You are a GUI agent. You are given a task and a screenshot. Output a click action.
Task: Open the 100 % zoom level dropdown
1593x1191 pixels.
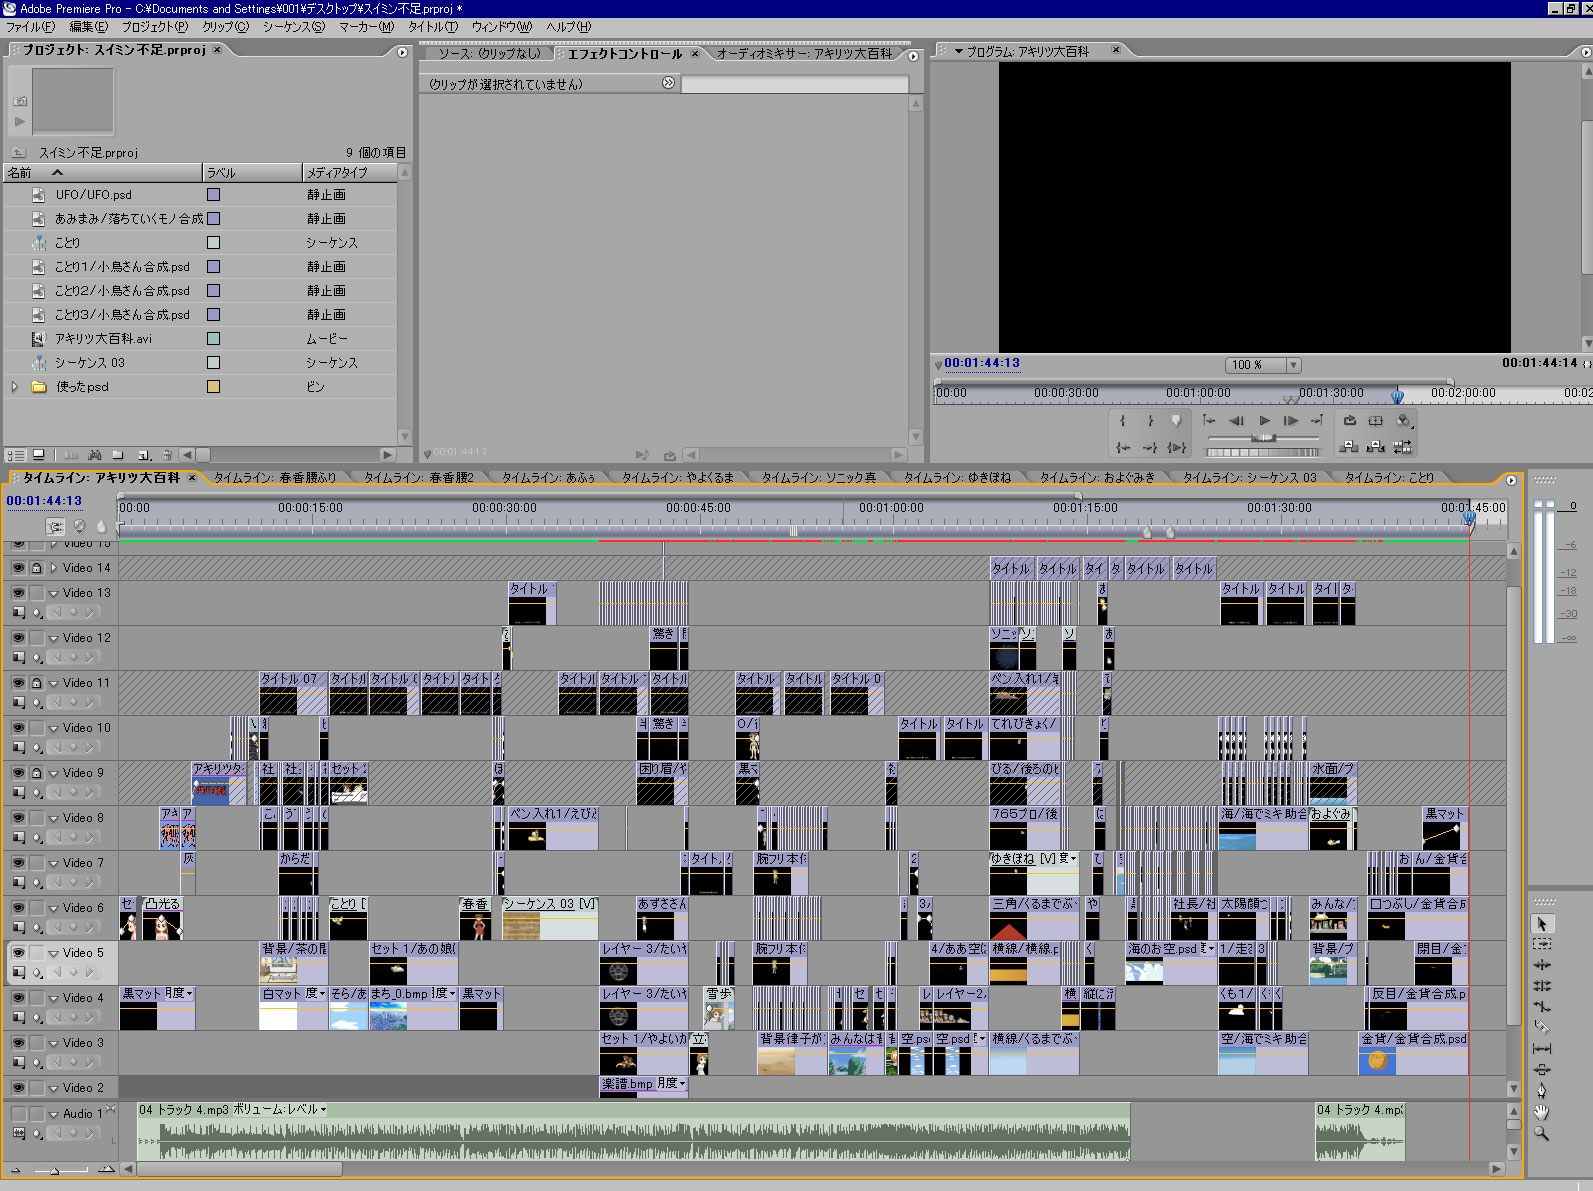[1293, 365]
